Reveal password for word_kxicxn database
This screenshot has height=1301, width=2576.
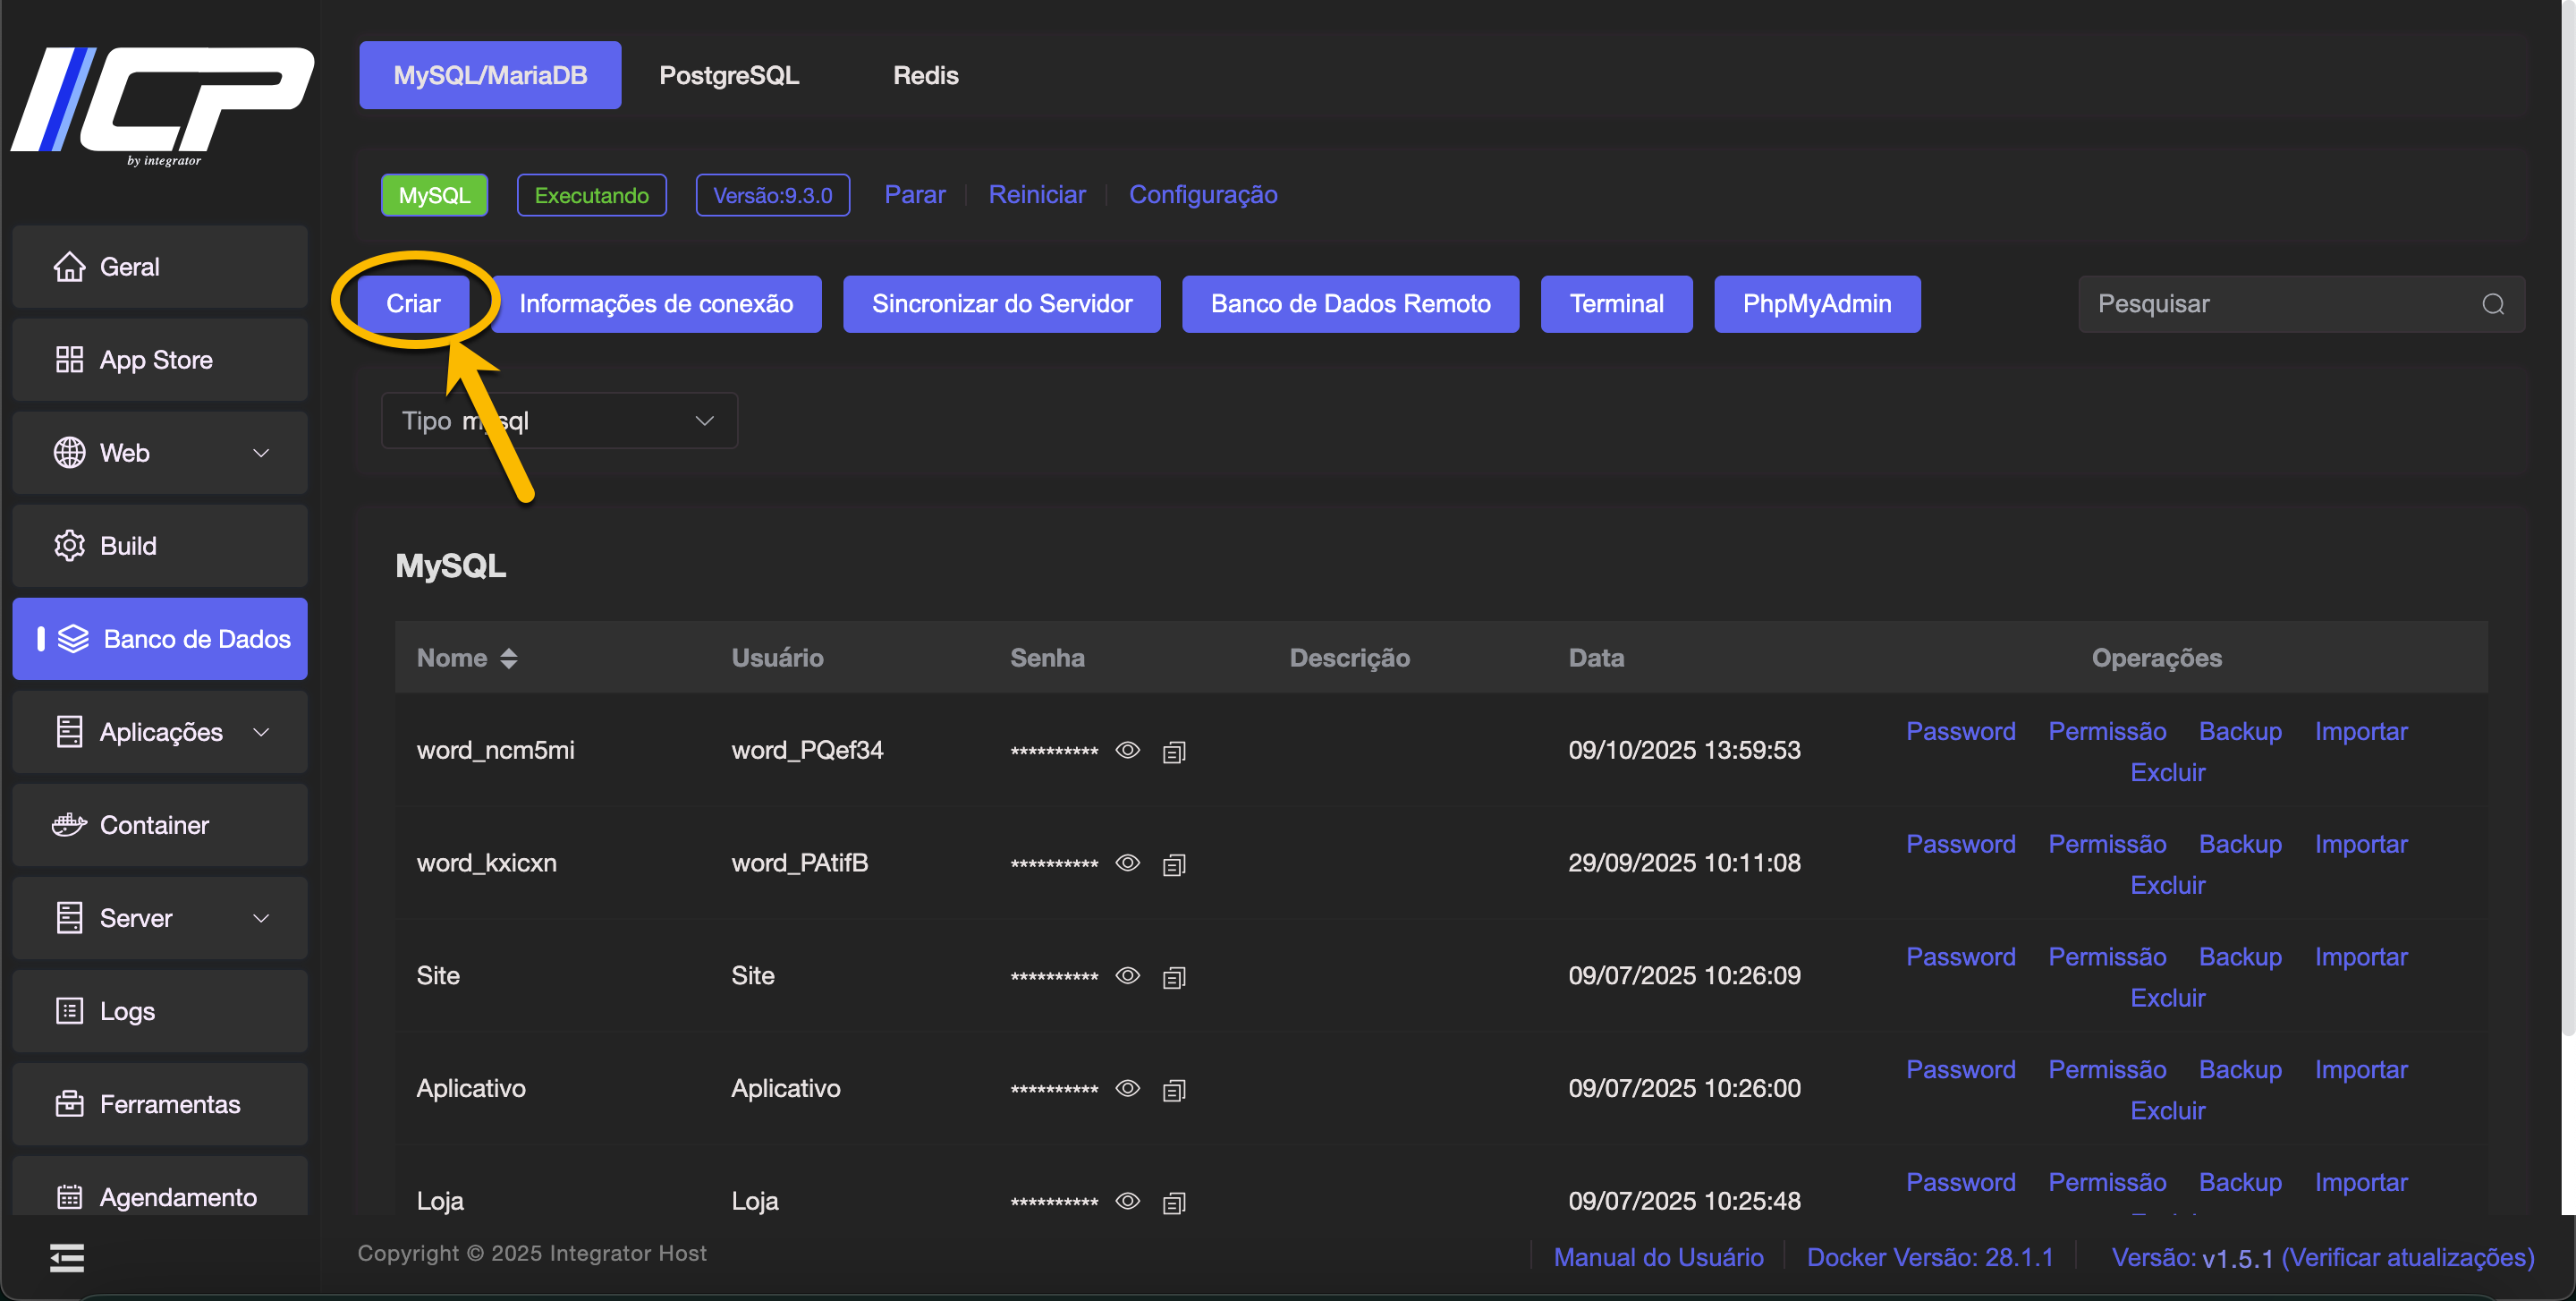(1127, 863)
